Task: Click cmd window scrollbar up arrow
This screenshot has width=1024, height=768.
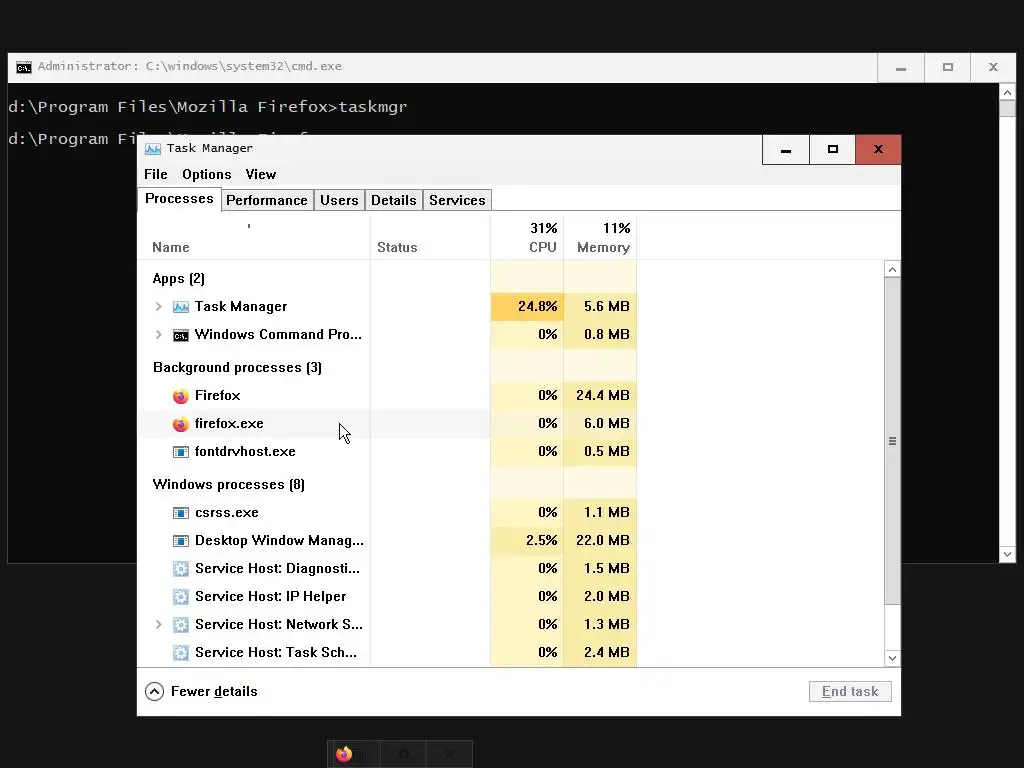Action: (x=1007, y=92)
